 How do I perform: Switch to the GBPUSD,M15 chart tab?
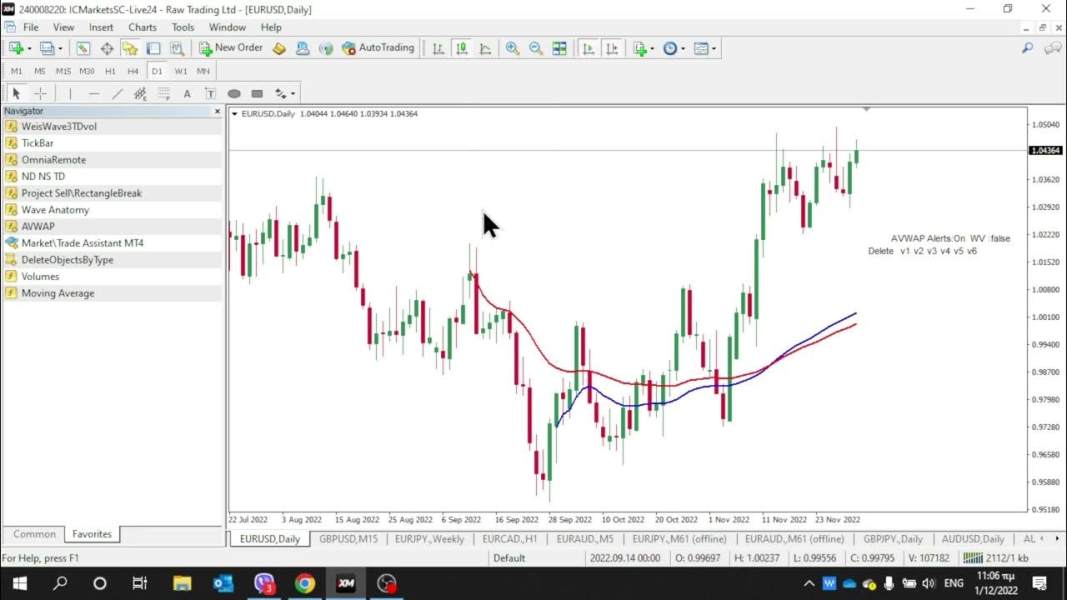click(348, 539)
